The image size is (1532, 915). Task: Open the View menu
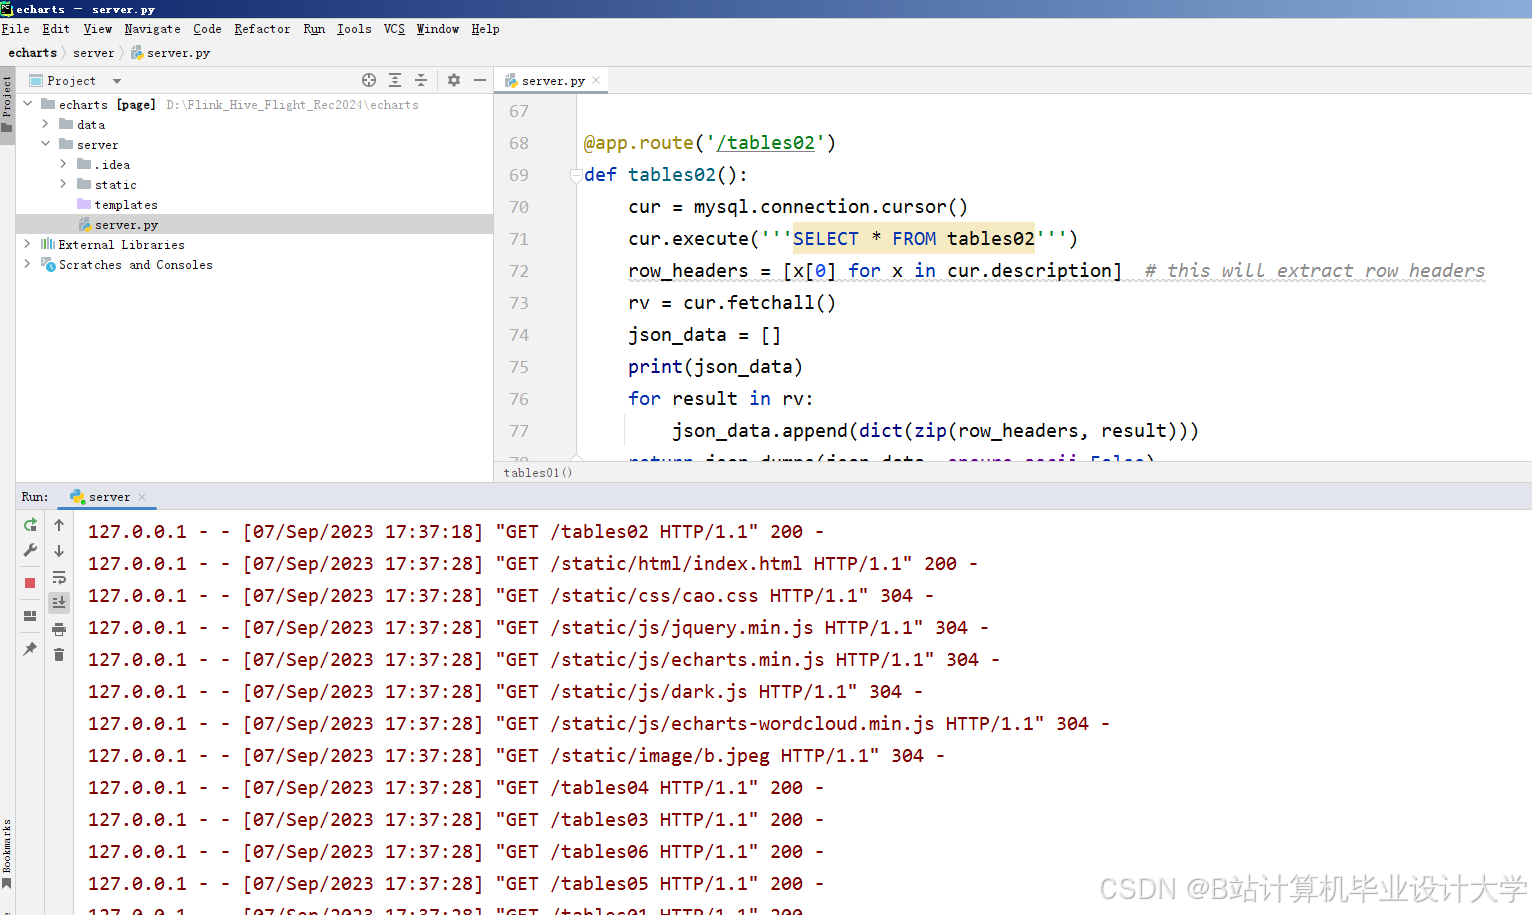(x=97, y=29)
